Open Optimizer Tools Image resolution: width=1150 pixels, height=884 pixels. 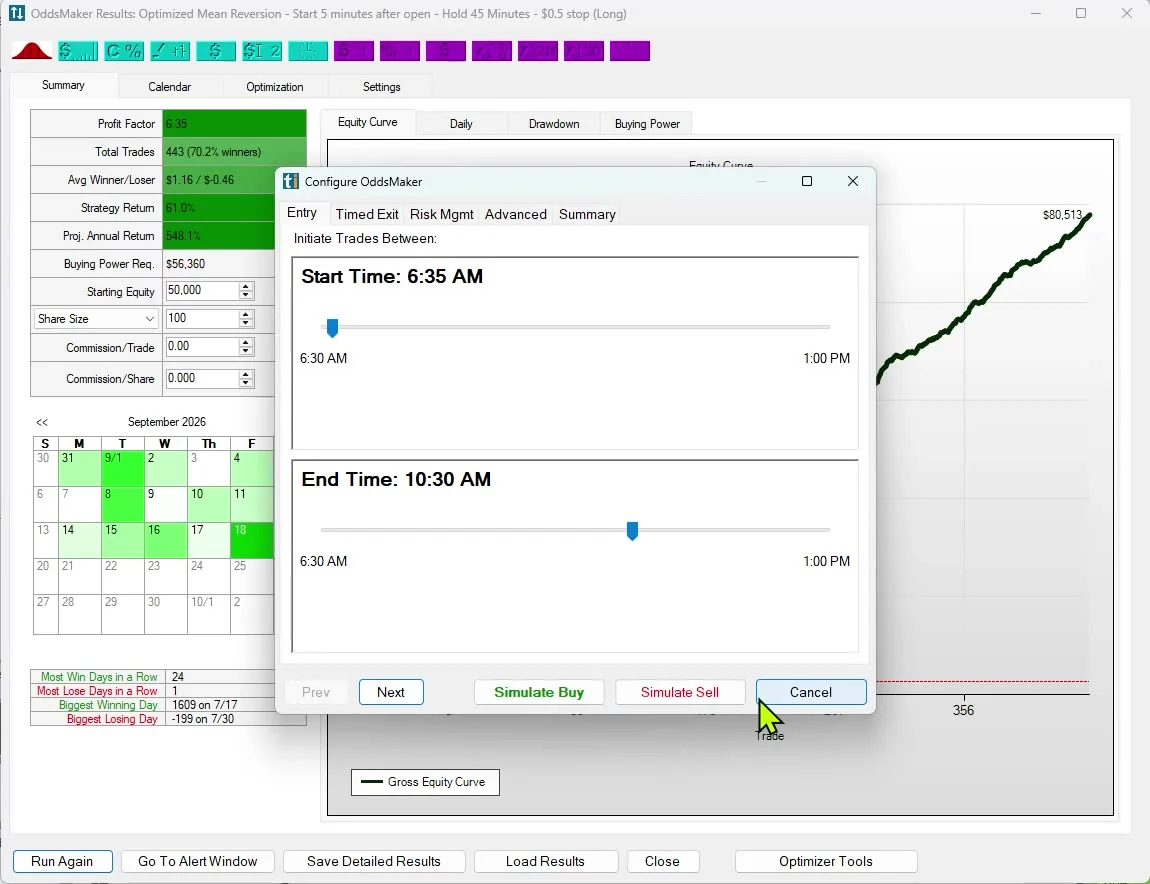coord(826,861)
